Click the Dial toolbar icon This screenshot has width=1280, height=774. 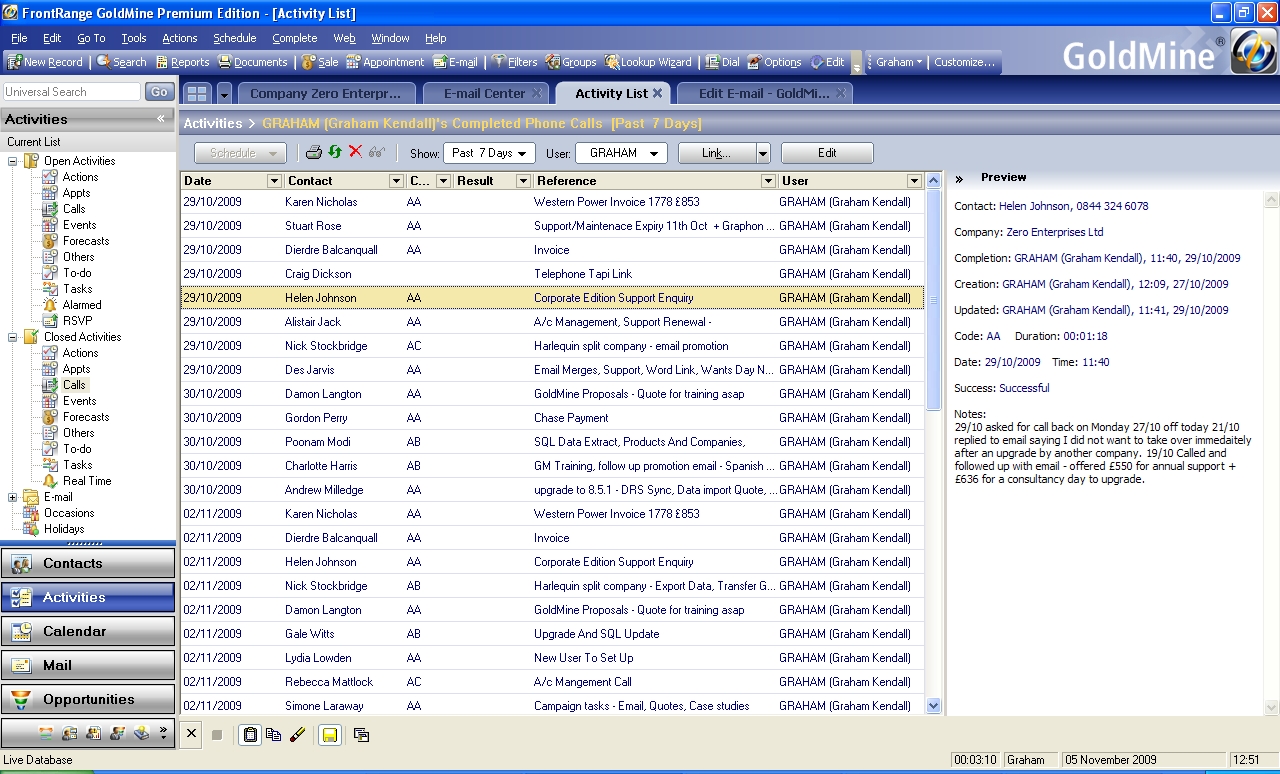pyautogui.click(x=722, y=62)
